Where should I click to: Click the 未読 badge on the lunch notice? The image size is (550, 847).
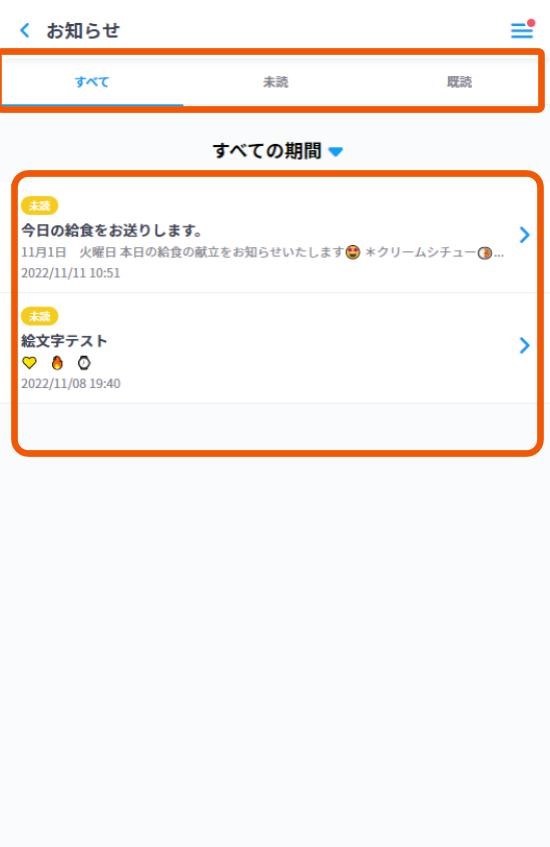pyautogui.click(x=39, y=206)
